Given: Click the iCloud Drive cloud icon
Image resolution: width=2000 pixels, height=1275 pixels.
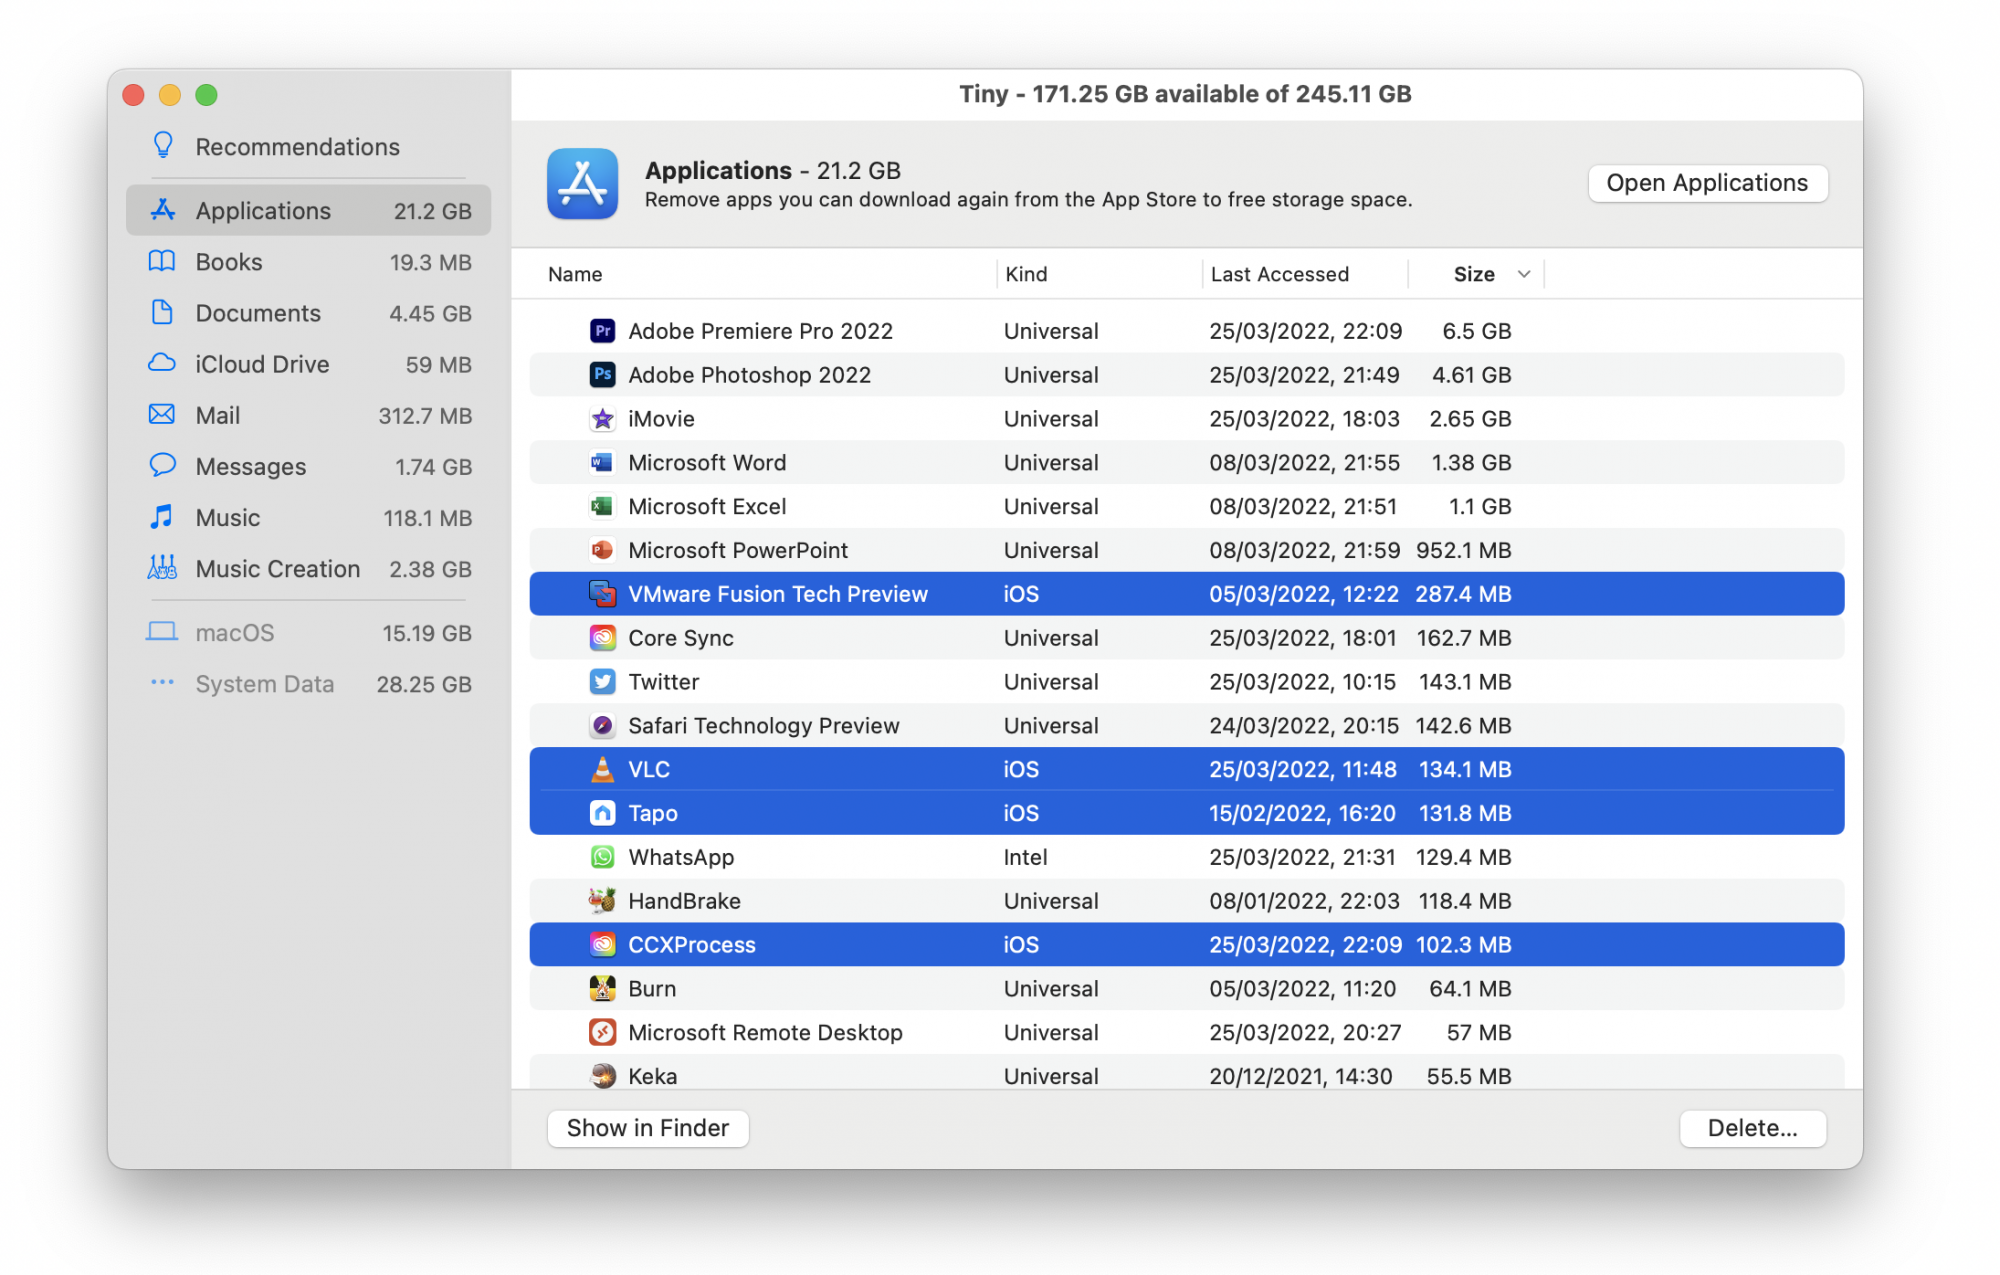Looking at the screenshot, I should coord(162,364).
